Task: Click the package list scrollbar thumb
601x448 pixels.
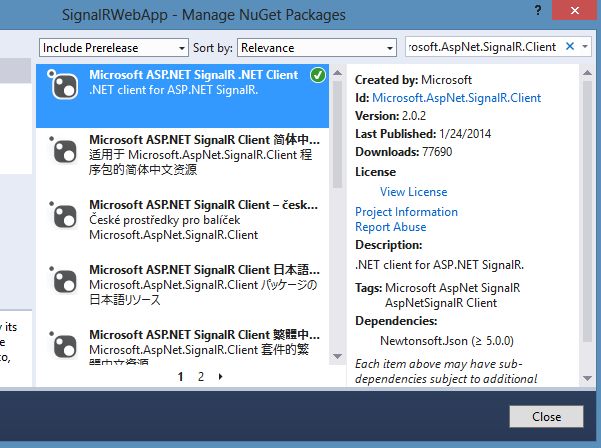Action: pyautogui.click(x=337, y=134)
